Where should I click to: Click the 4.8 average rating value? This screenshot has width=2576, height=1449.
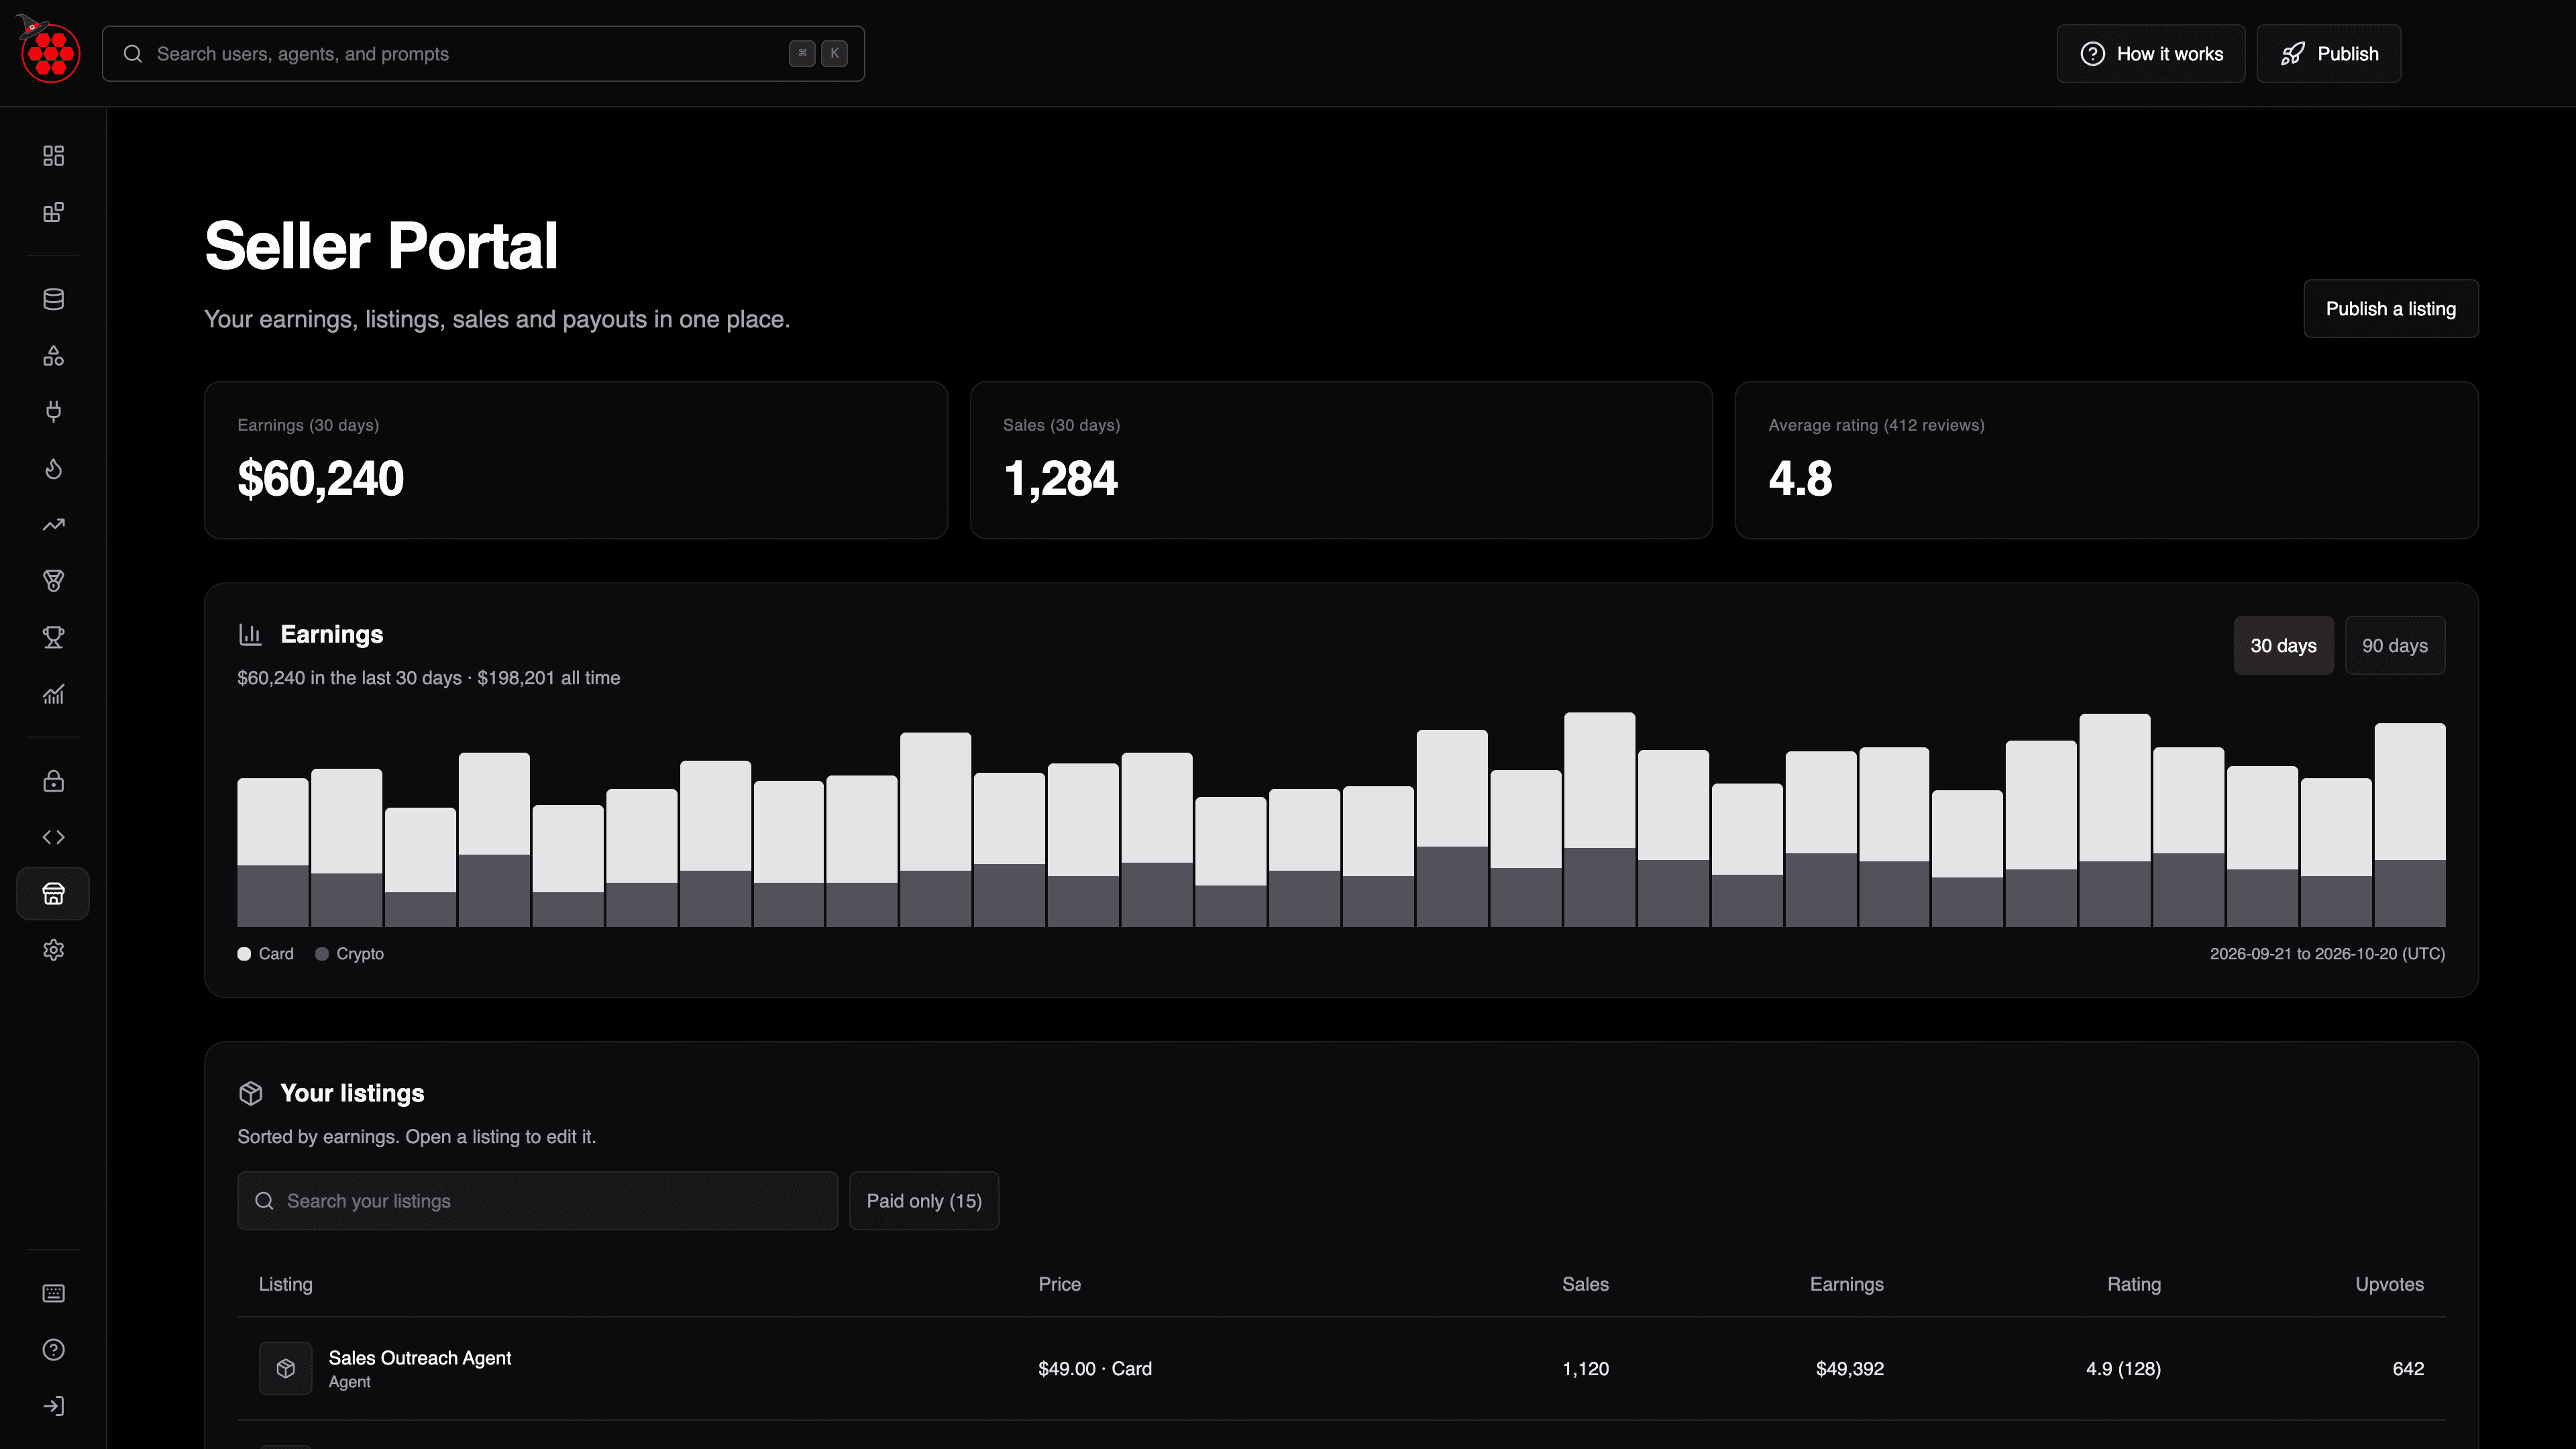pyautogui.click(x=1800, y=479)
